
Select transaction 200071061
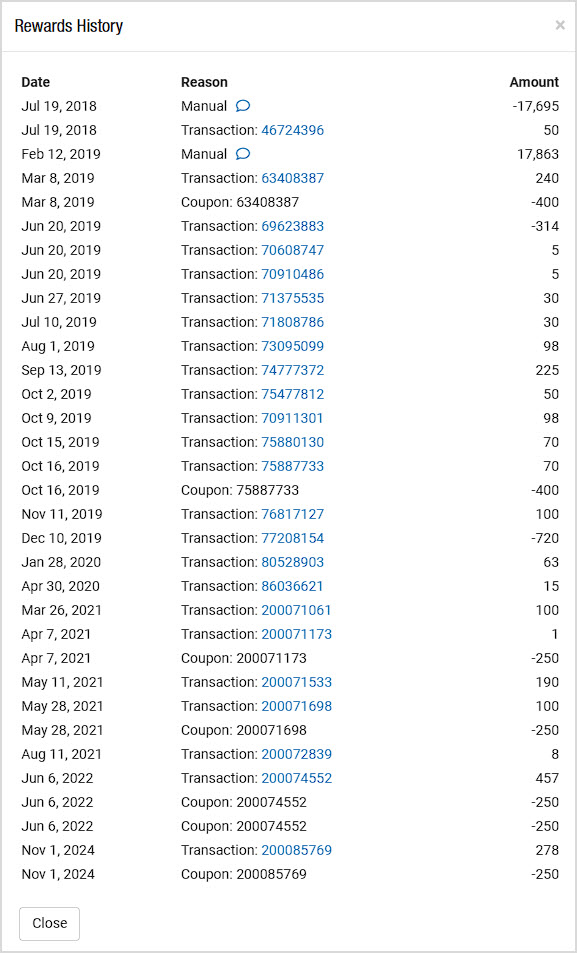point(296,610)
